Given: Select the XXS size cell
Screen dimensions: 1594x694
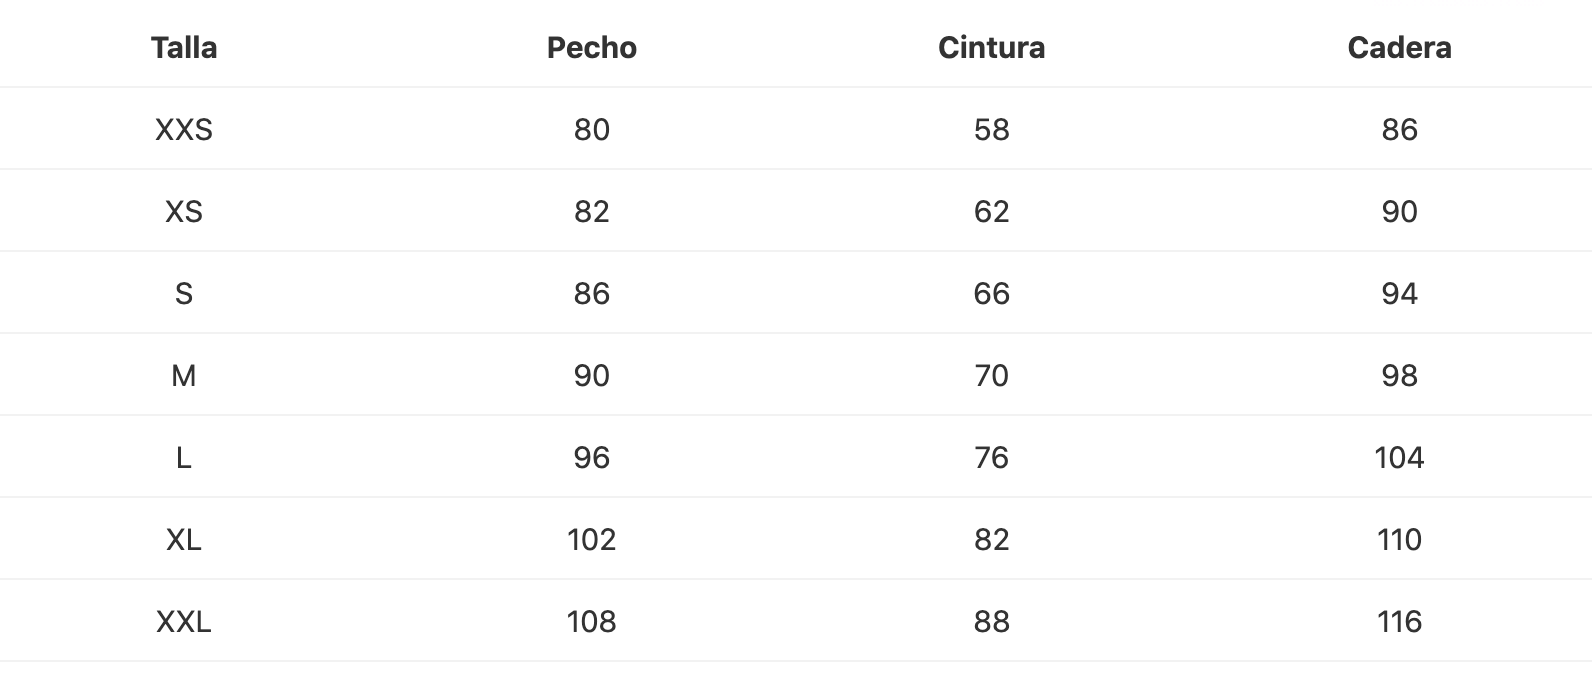Looking at the screenshot, I should click(184, 130).
